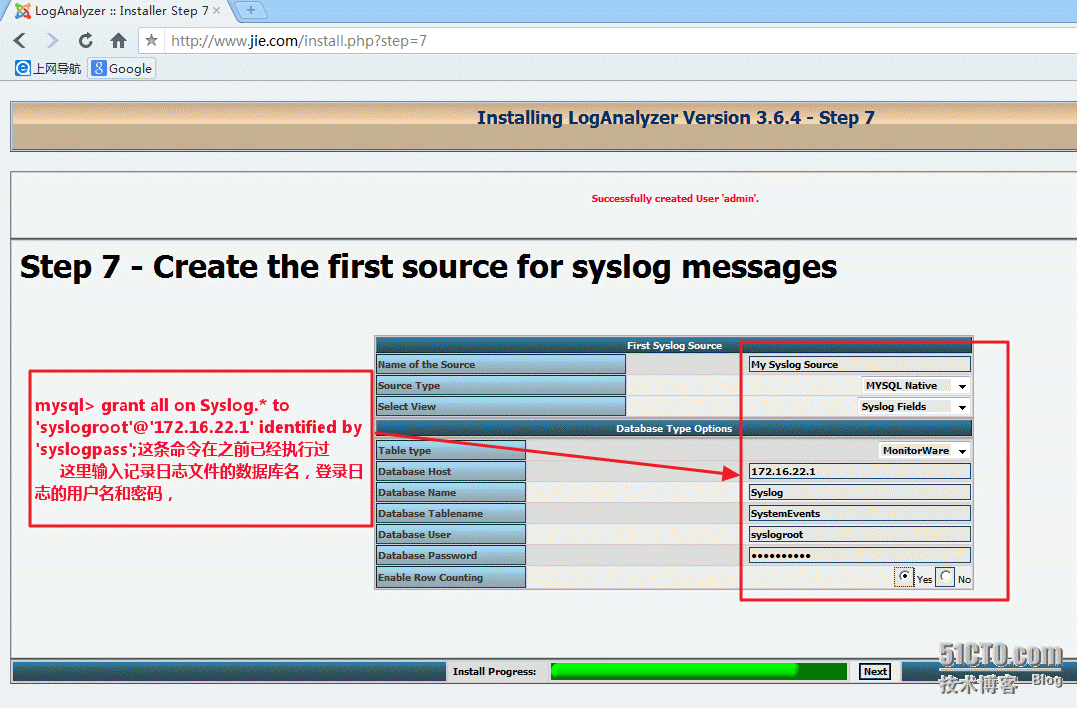1077x708 pixels.
Task: Bookmark this page with the star icon
Action: tap(151, 41)
